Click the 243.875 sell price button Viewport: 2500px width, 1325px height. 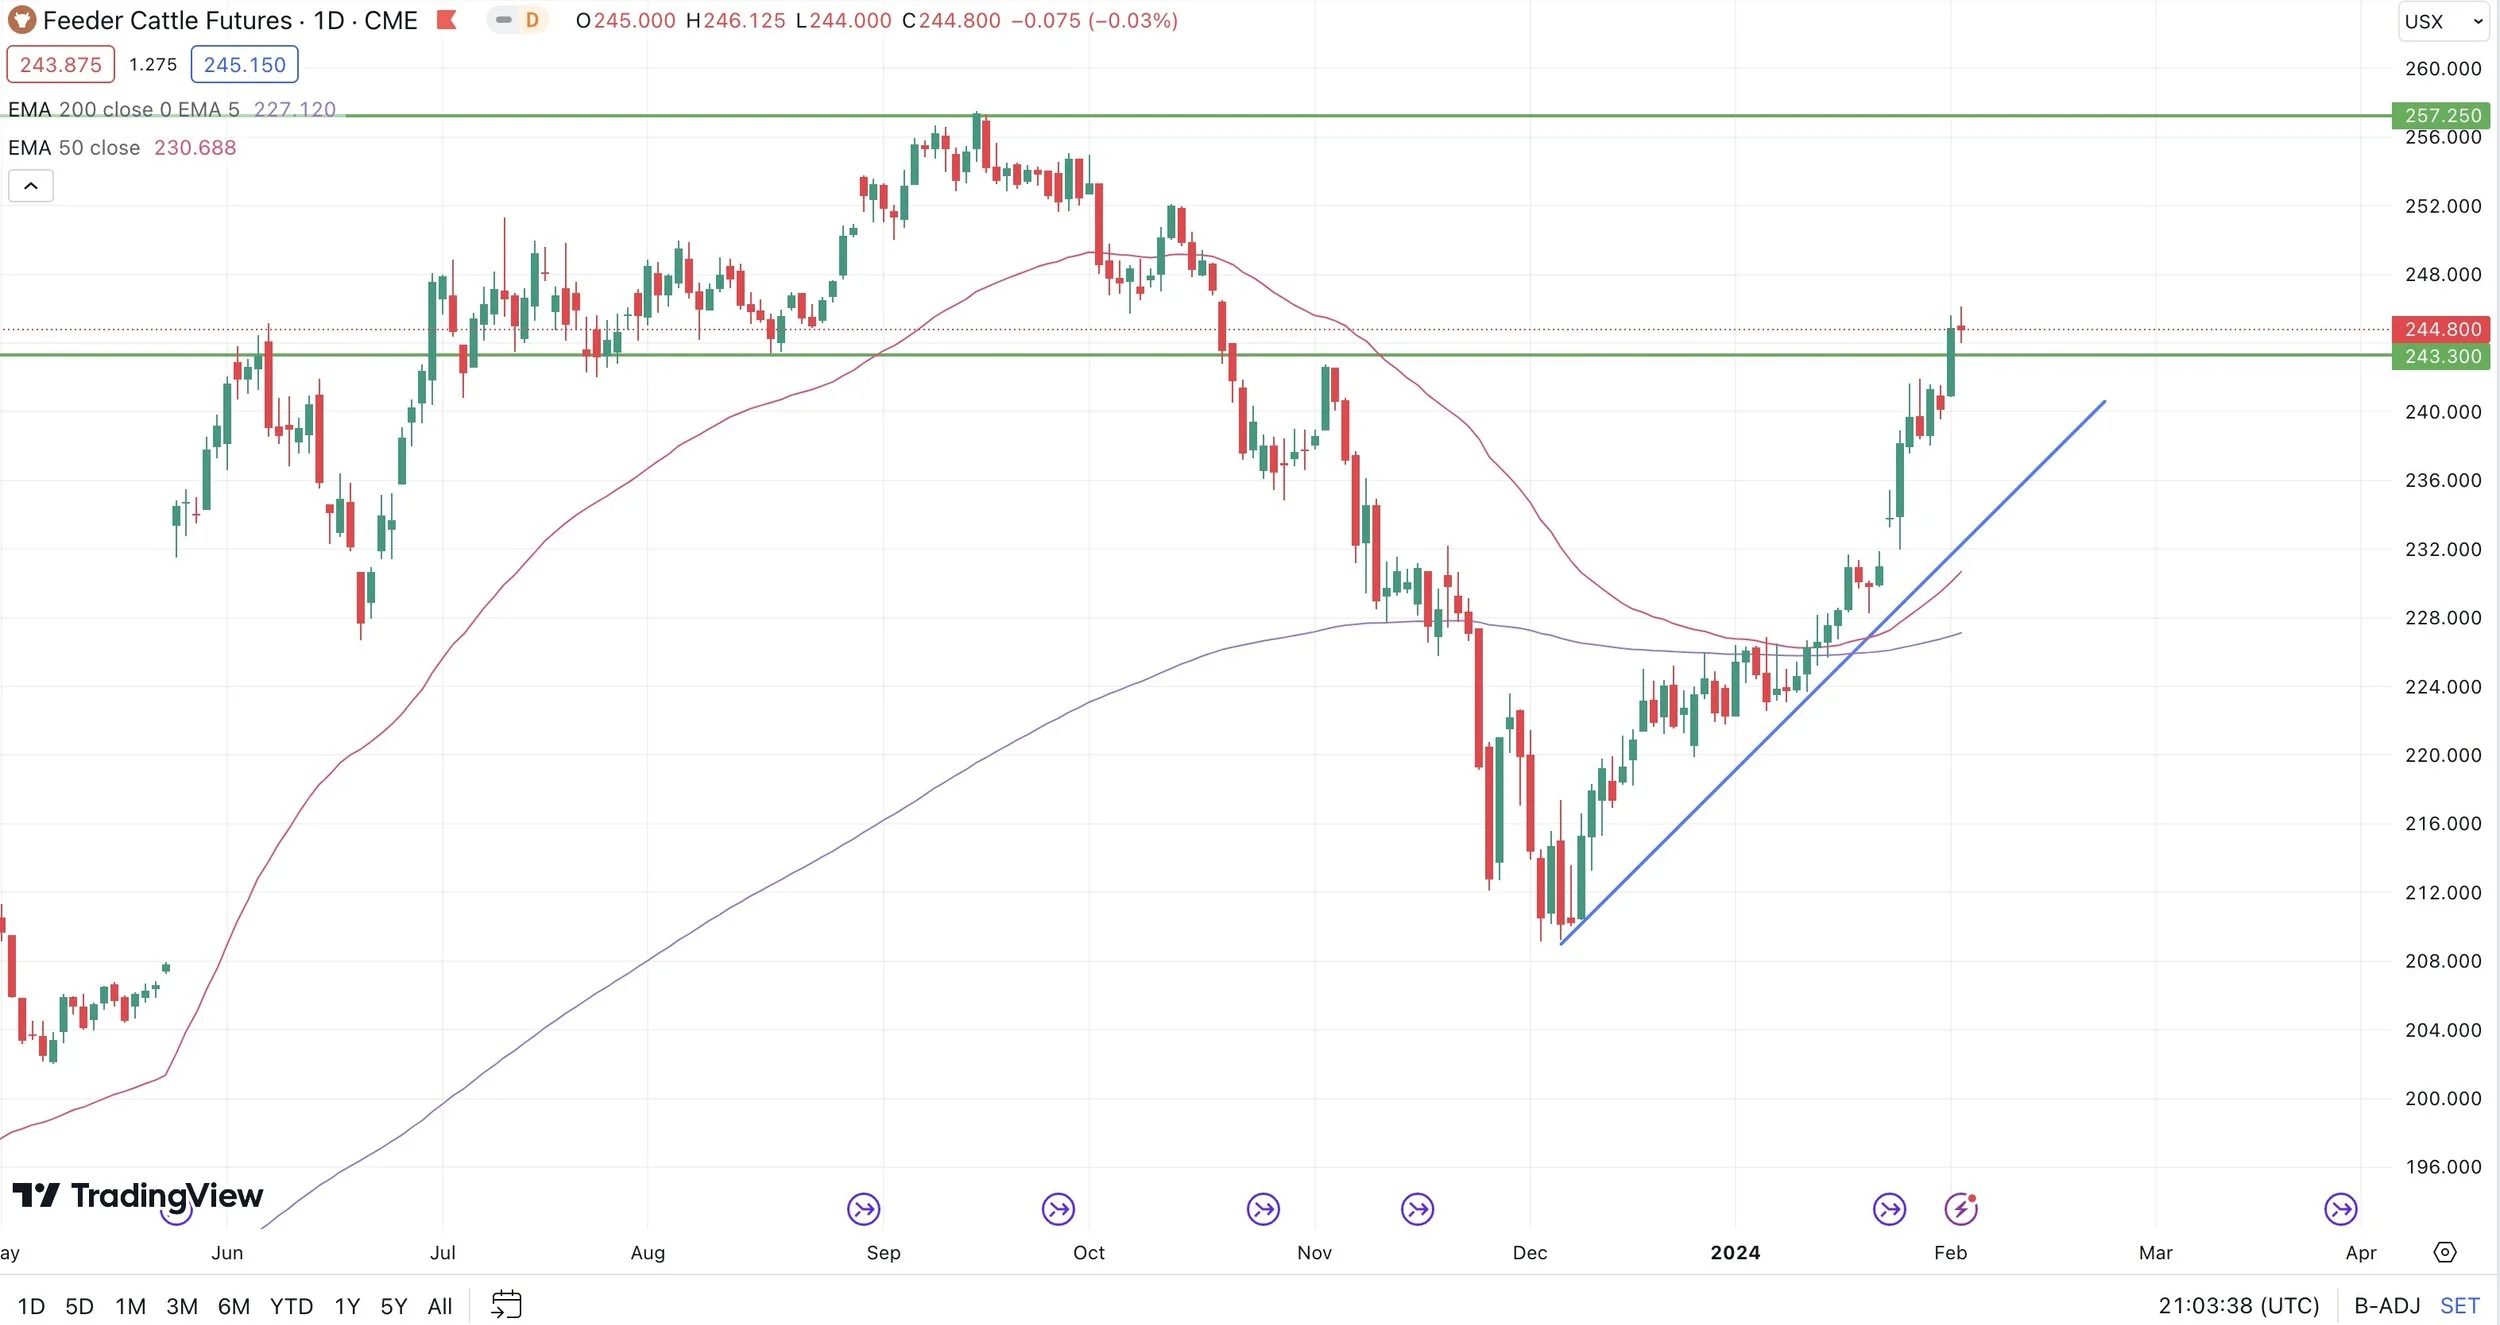tap(61, 65)
